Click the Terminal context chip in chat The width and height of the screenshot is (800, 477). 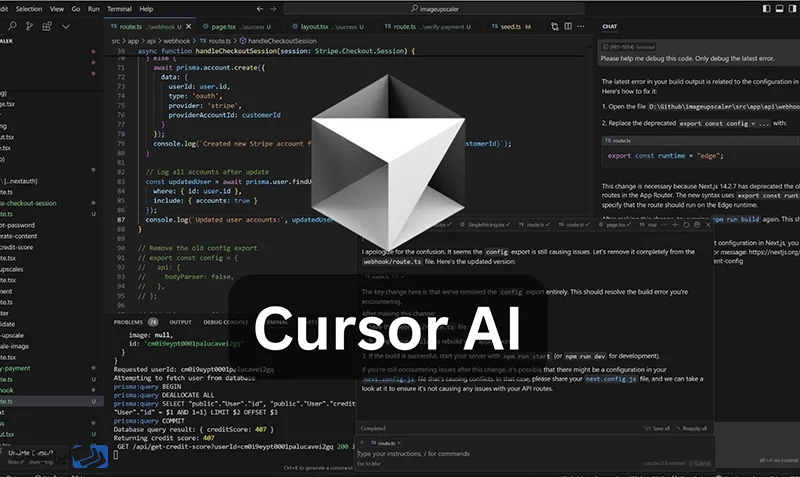click(629, 47)
